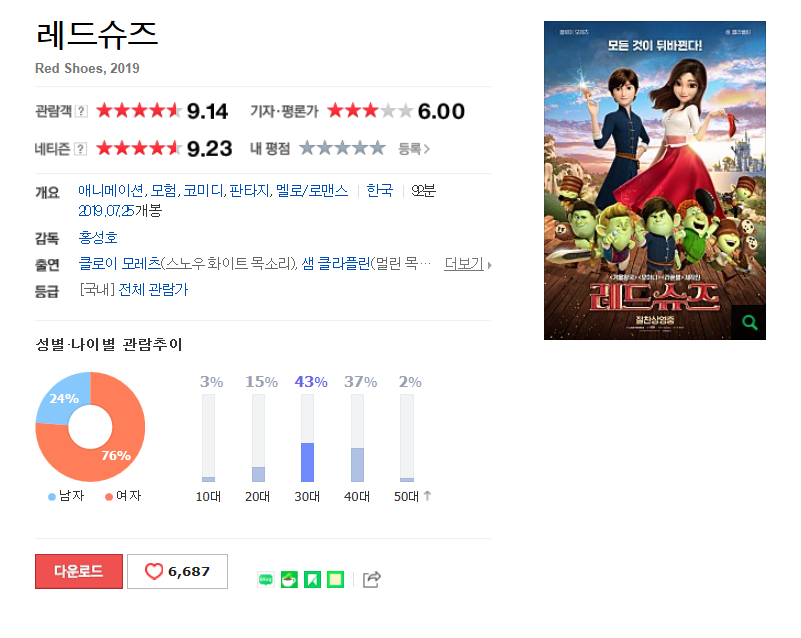Click the 한국 country link

pos(380,191)
